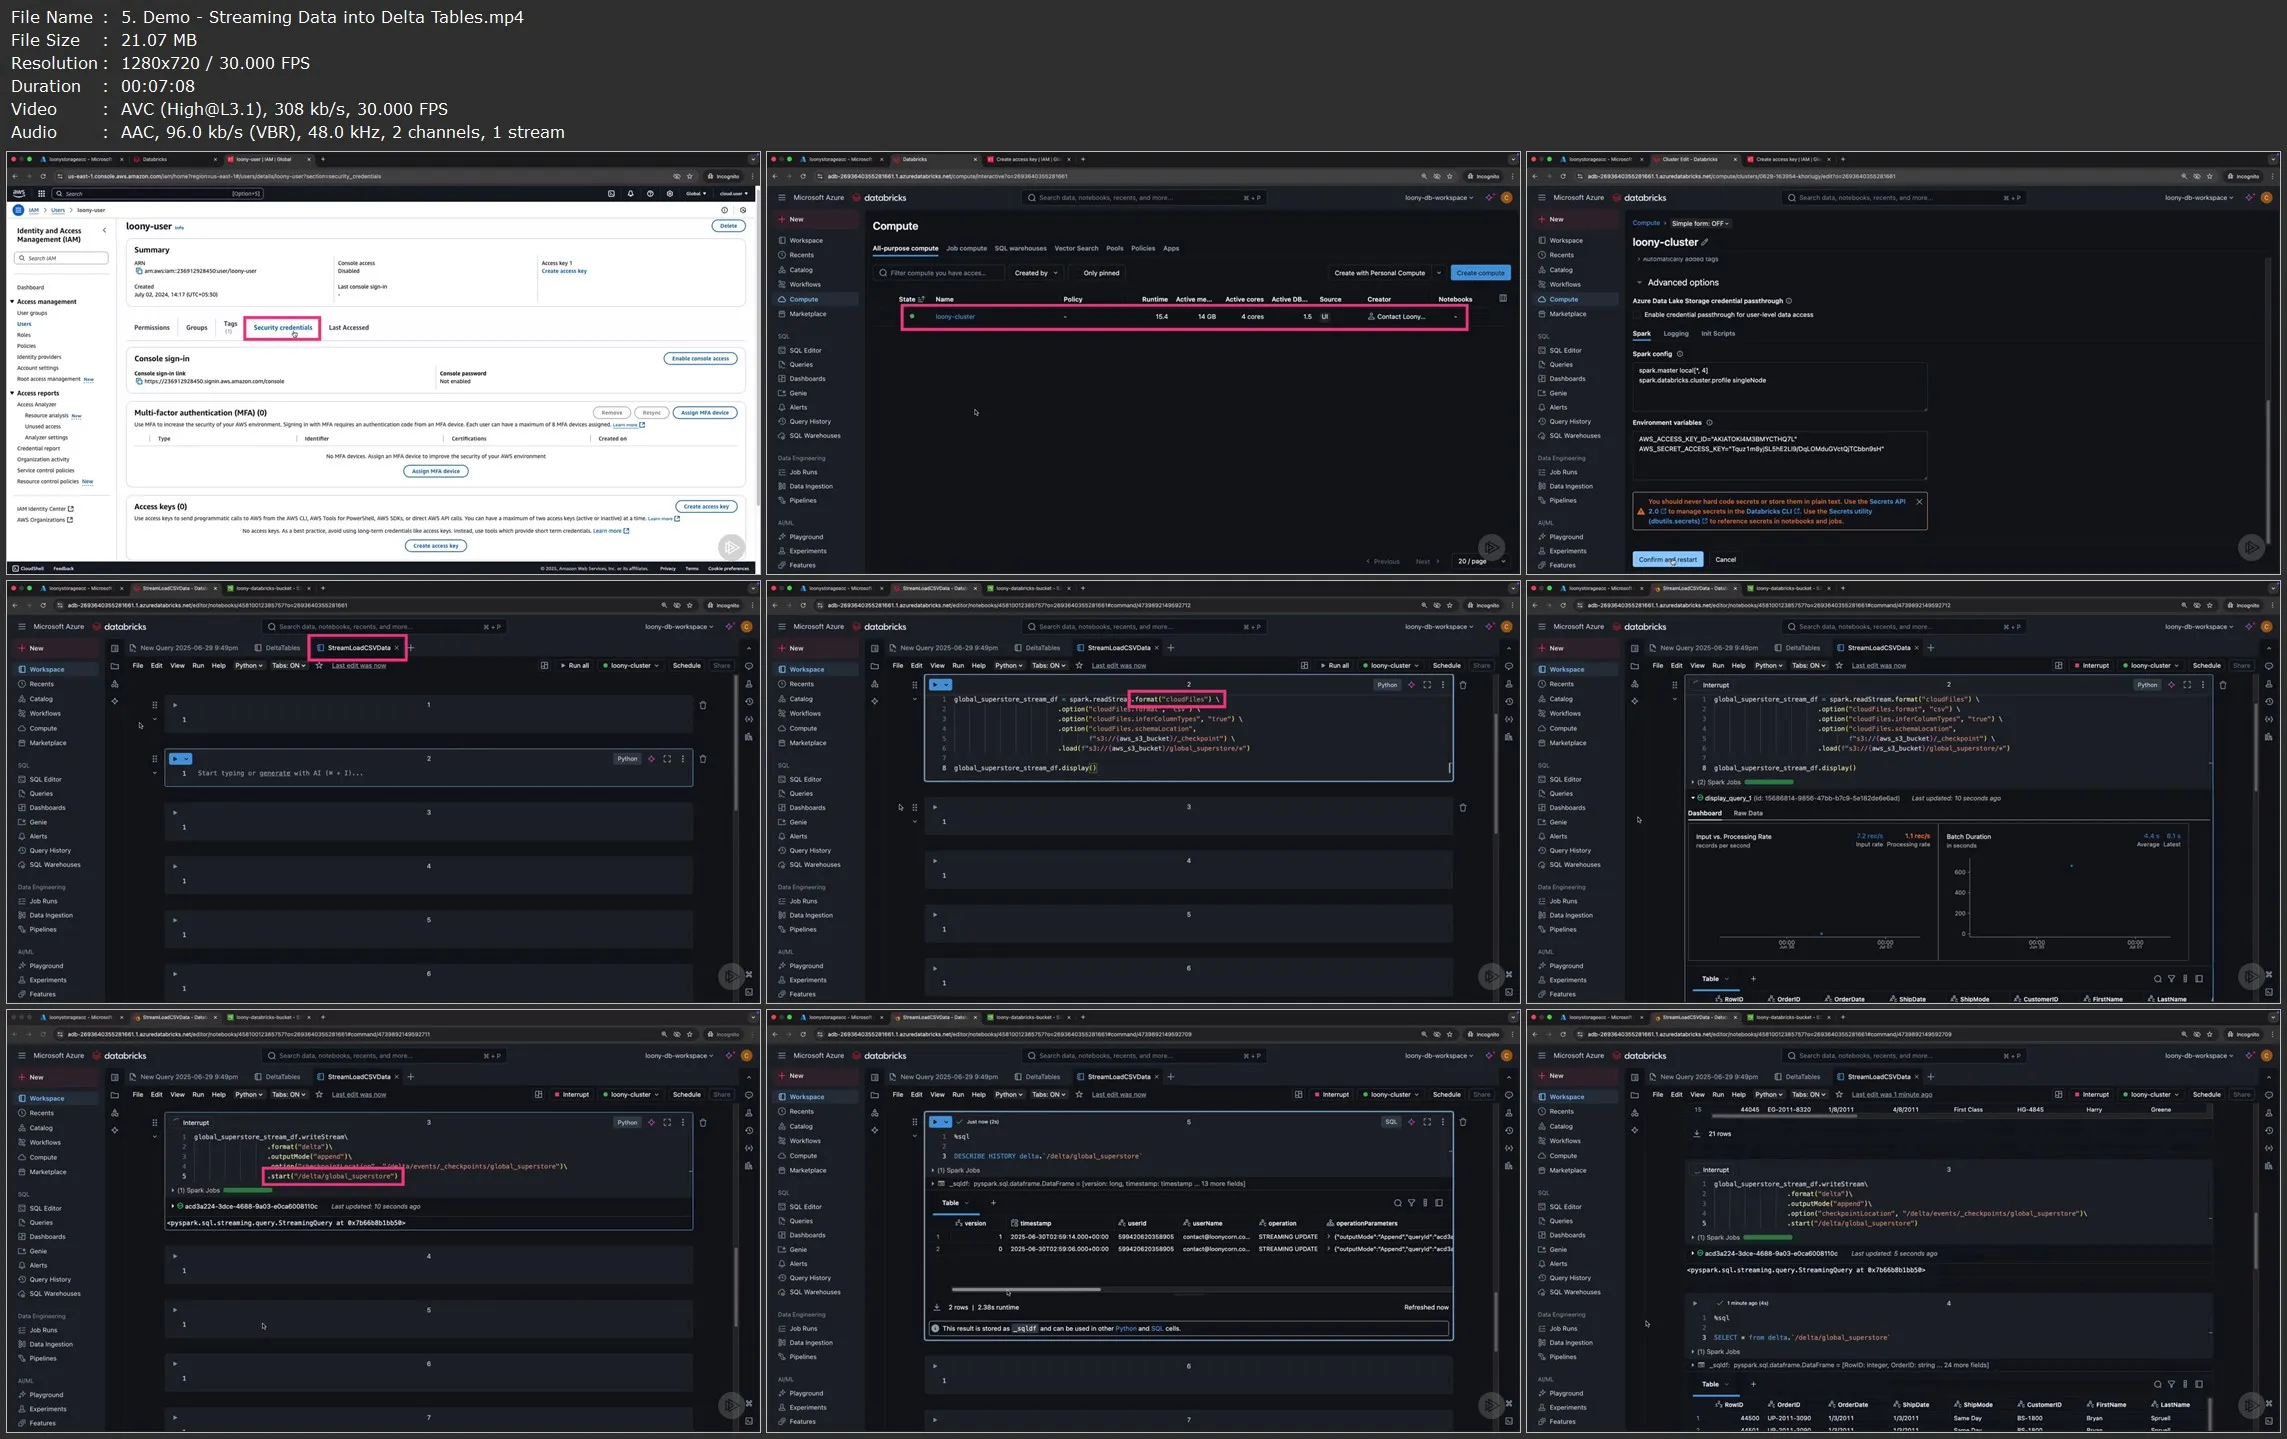Open Assistant sparkle in Compute list header

click(1489, 198)
